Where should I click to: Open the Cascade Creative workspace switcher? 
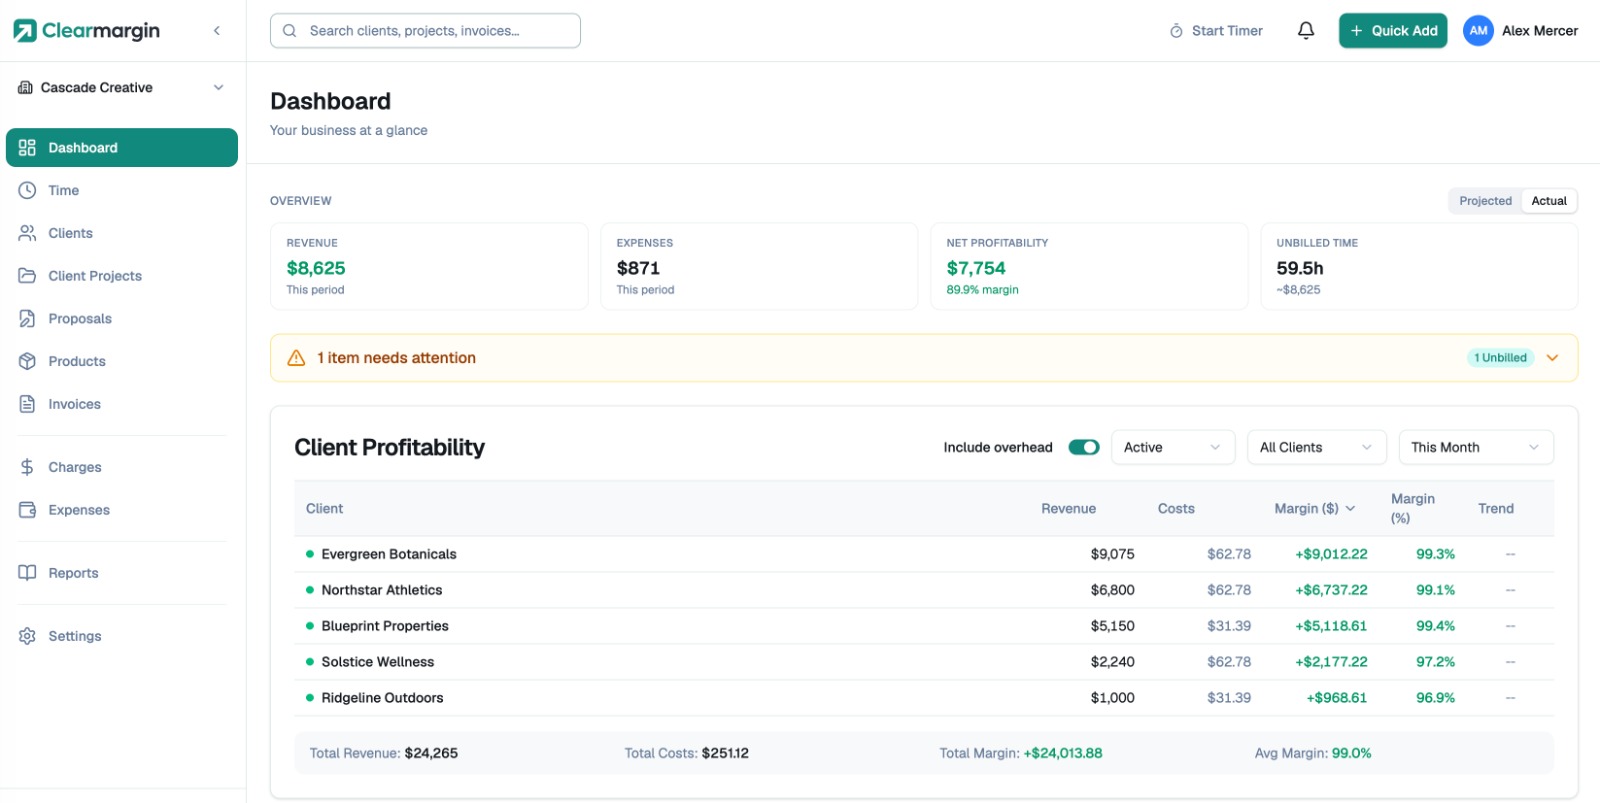click(121, 88)
